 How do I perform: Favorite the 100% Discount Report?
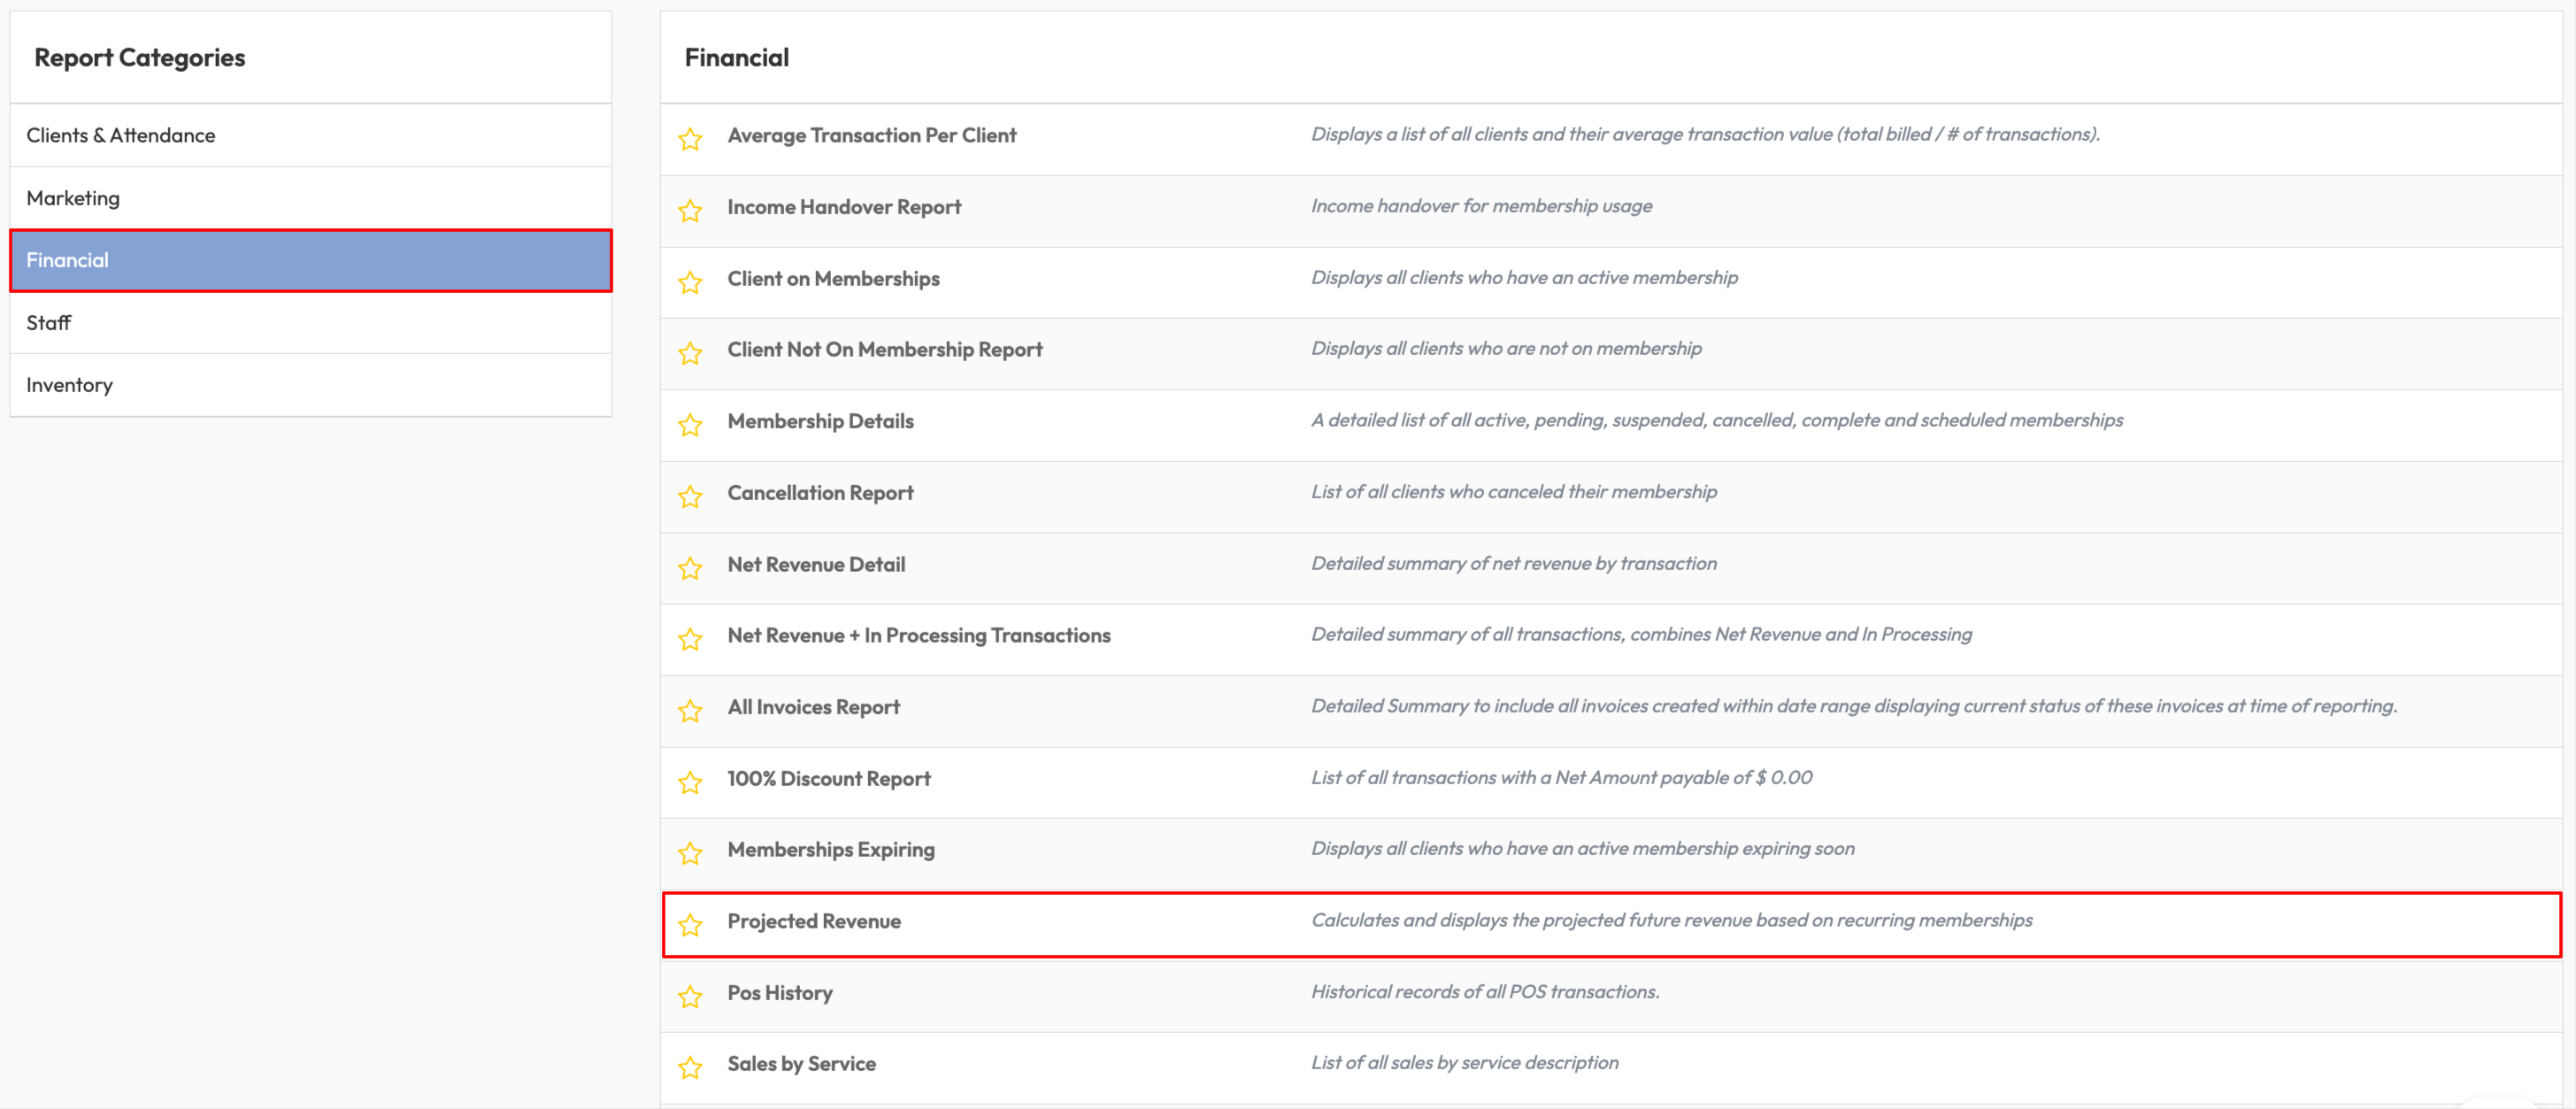[690, 782]
